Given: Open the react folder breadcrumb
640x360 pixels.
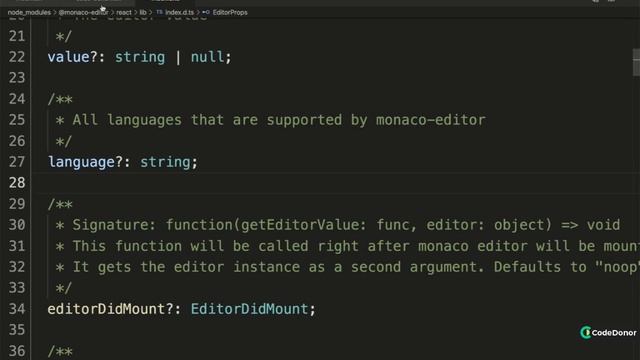Looking at the screenshot, I should 124,13.
